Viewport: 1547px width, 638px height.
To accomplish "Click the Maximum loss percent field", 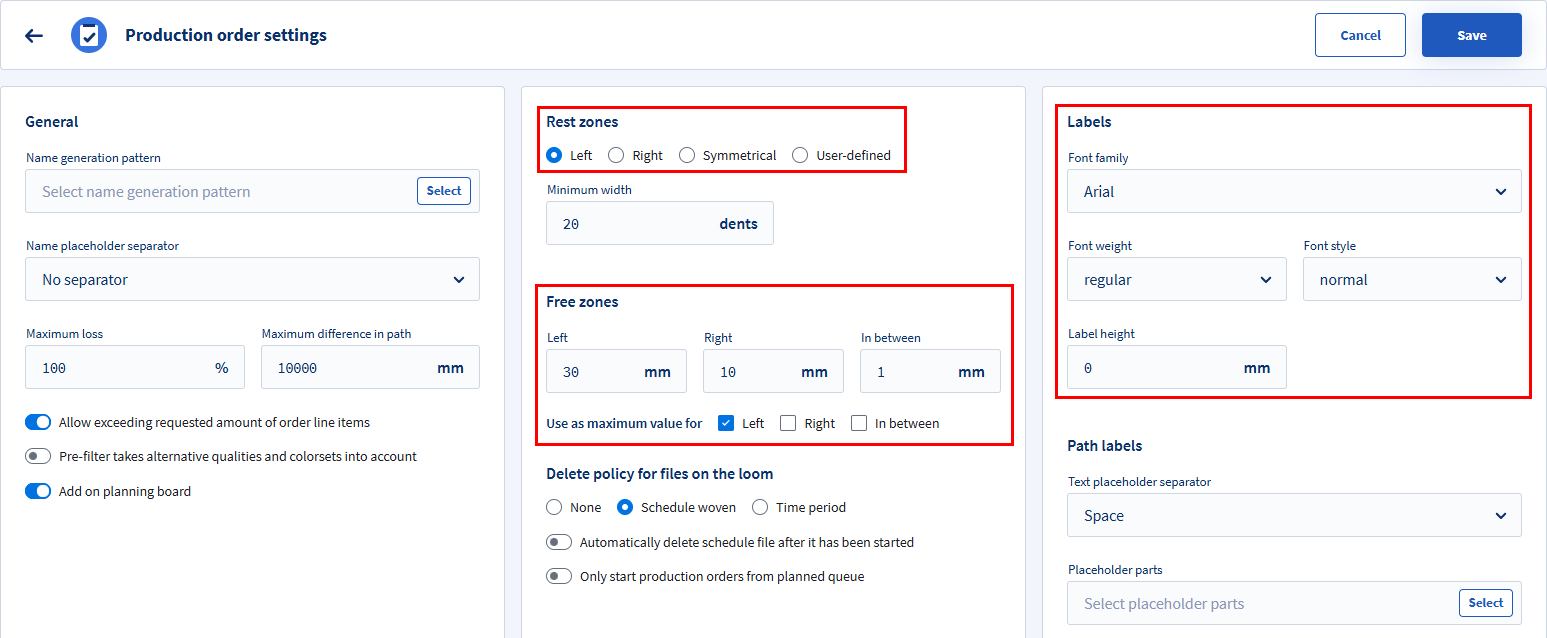I will pyautogui.click(x=135, y=367).
